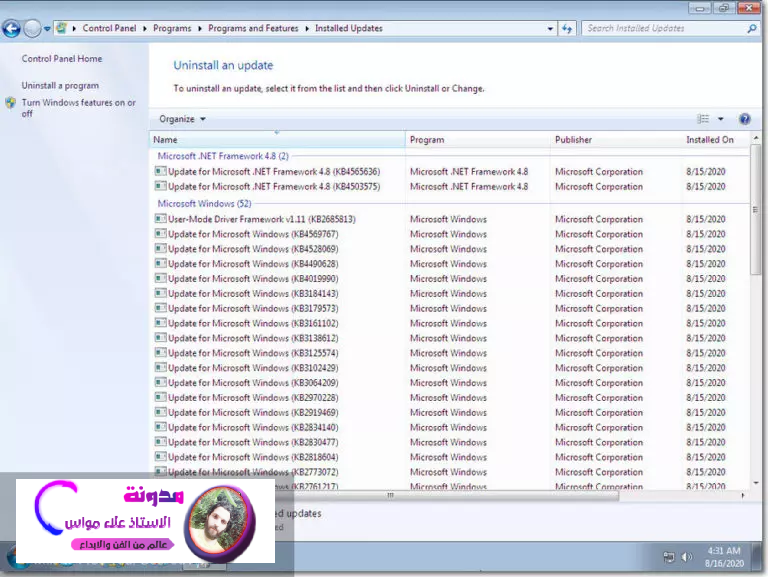This screenshot has width=768, height=577.
Task: Click the scroll down arrow of list
Action: click(x=756, y=483)
